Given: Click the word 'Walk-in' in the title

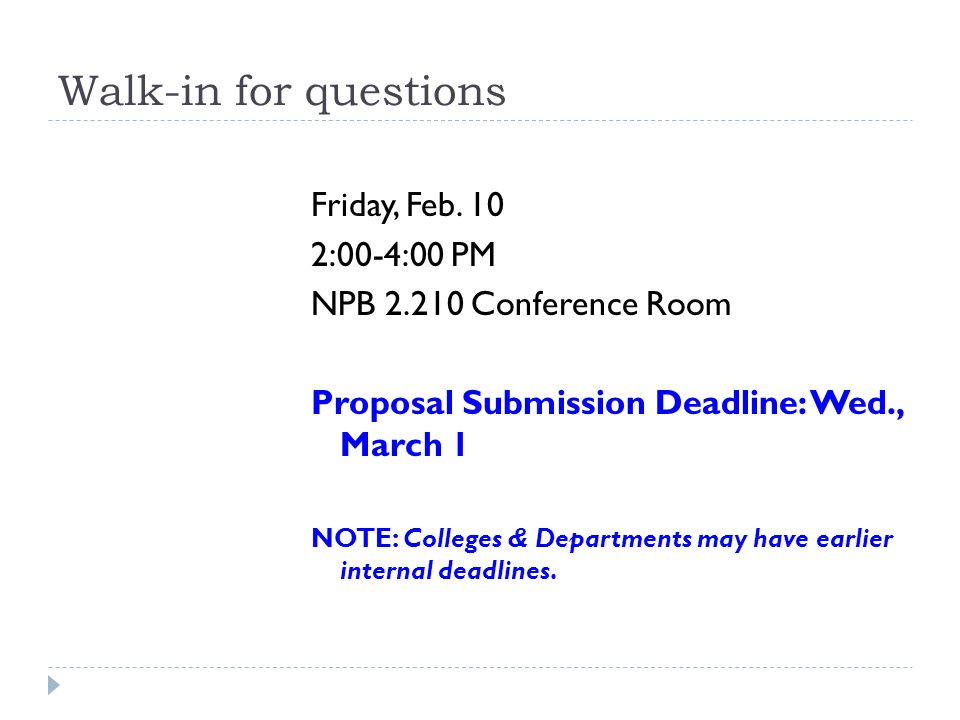Looking at the screenshot, I should click(x=140, y=91).
